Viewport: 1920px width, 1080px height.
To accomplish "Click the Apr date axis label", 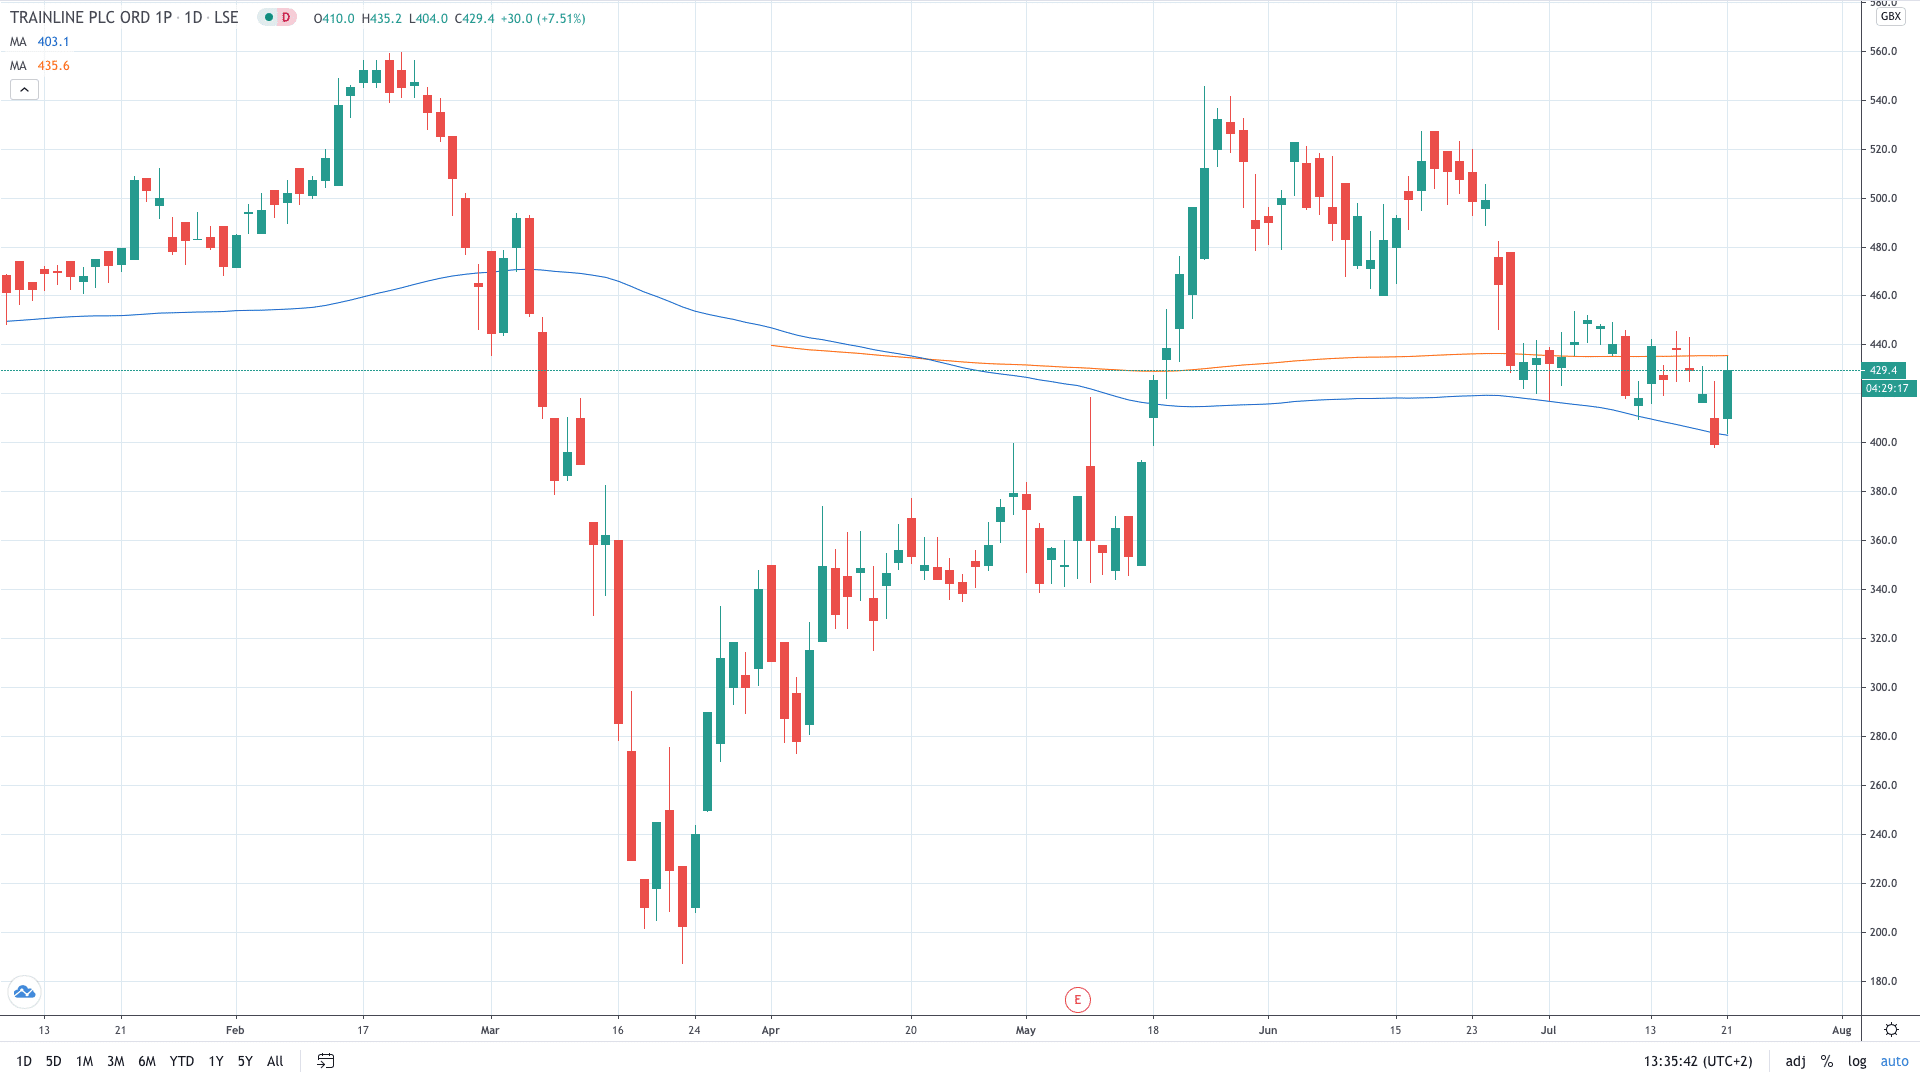I will tap(770, 1030).
